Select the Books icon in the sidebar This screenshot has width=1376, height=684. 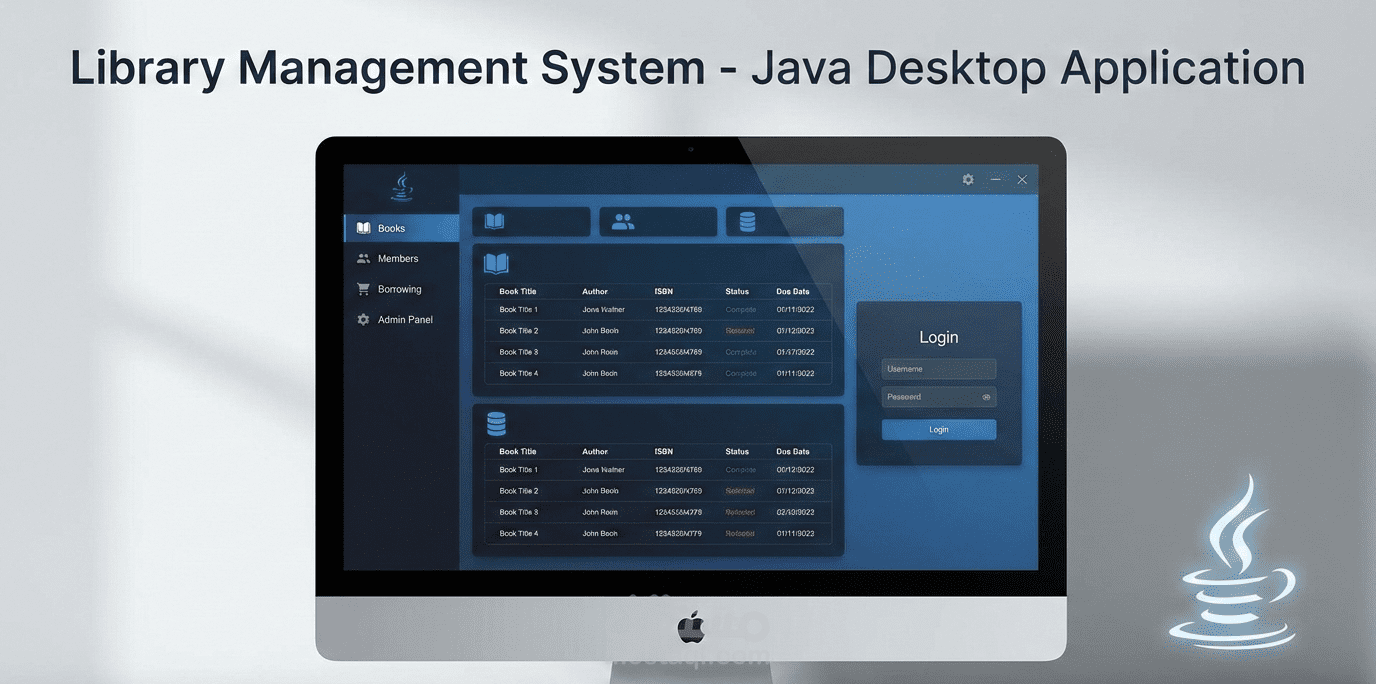362,227
